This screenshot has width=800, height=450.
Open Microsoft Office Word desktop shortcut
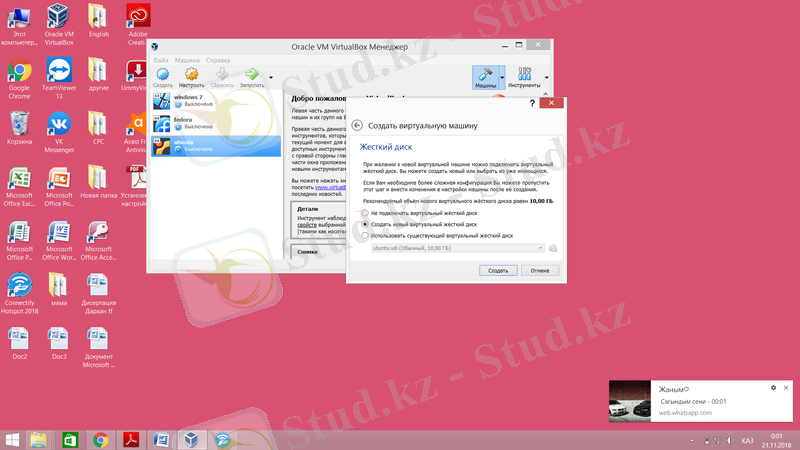pyautogui.click(x=59, y=240)
